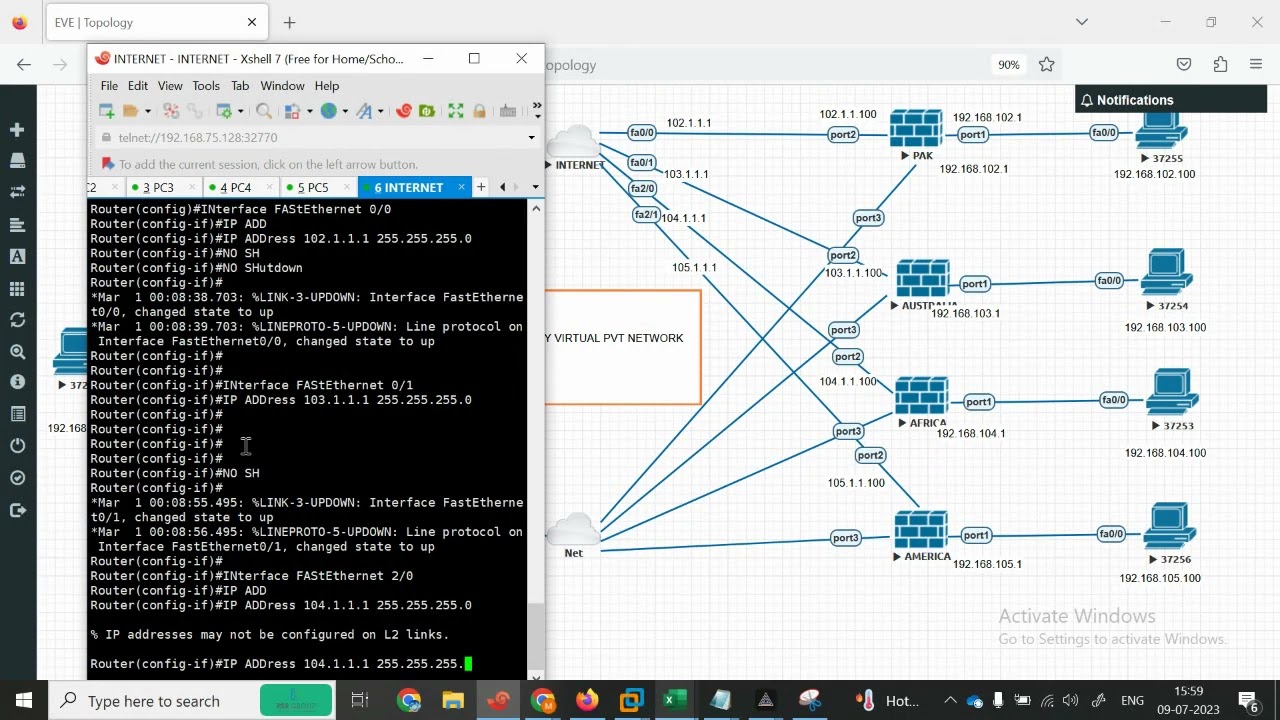Viewport: 1280px width, 720px height.
Task: Click EVE sidebar Add an object plus icon
Action: pyautogui.click(x=17, y=130)
